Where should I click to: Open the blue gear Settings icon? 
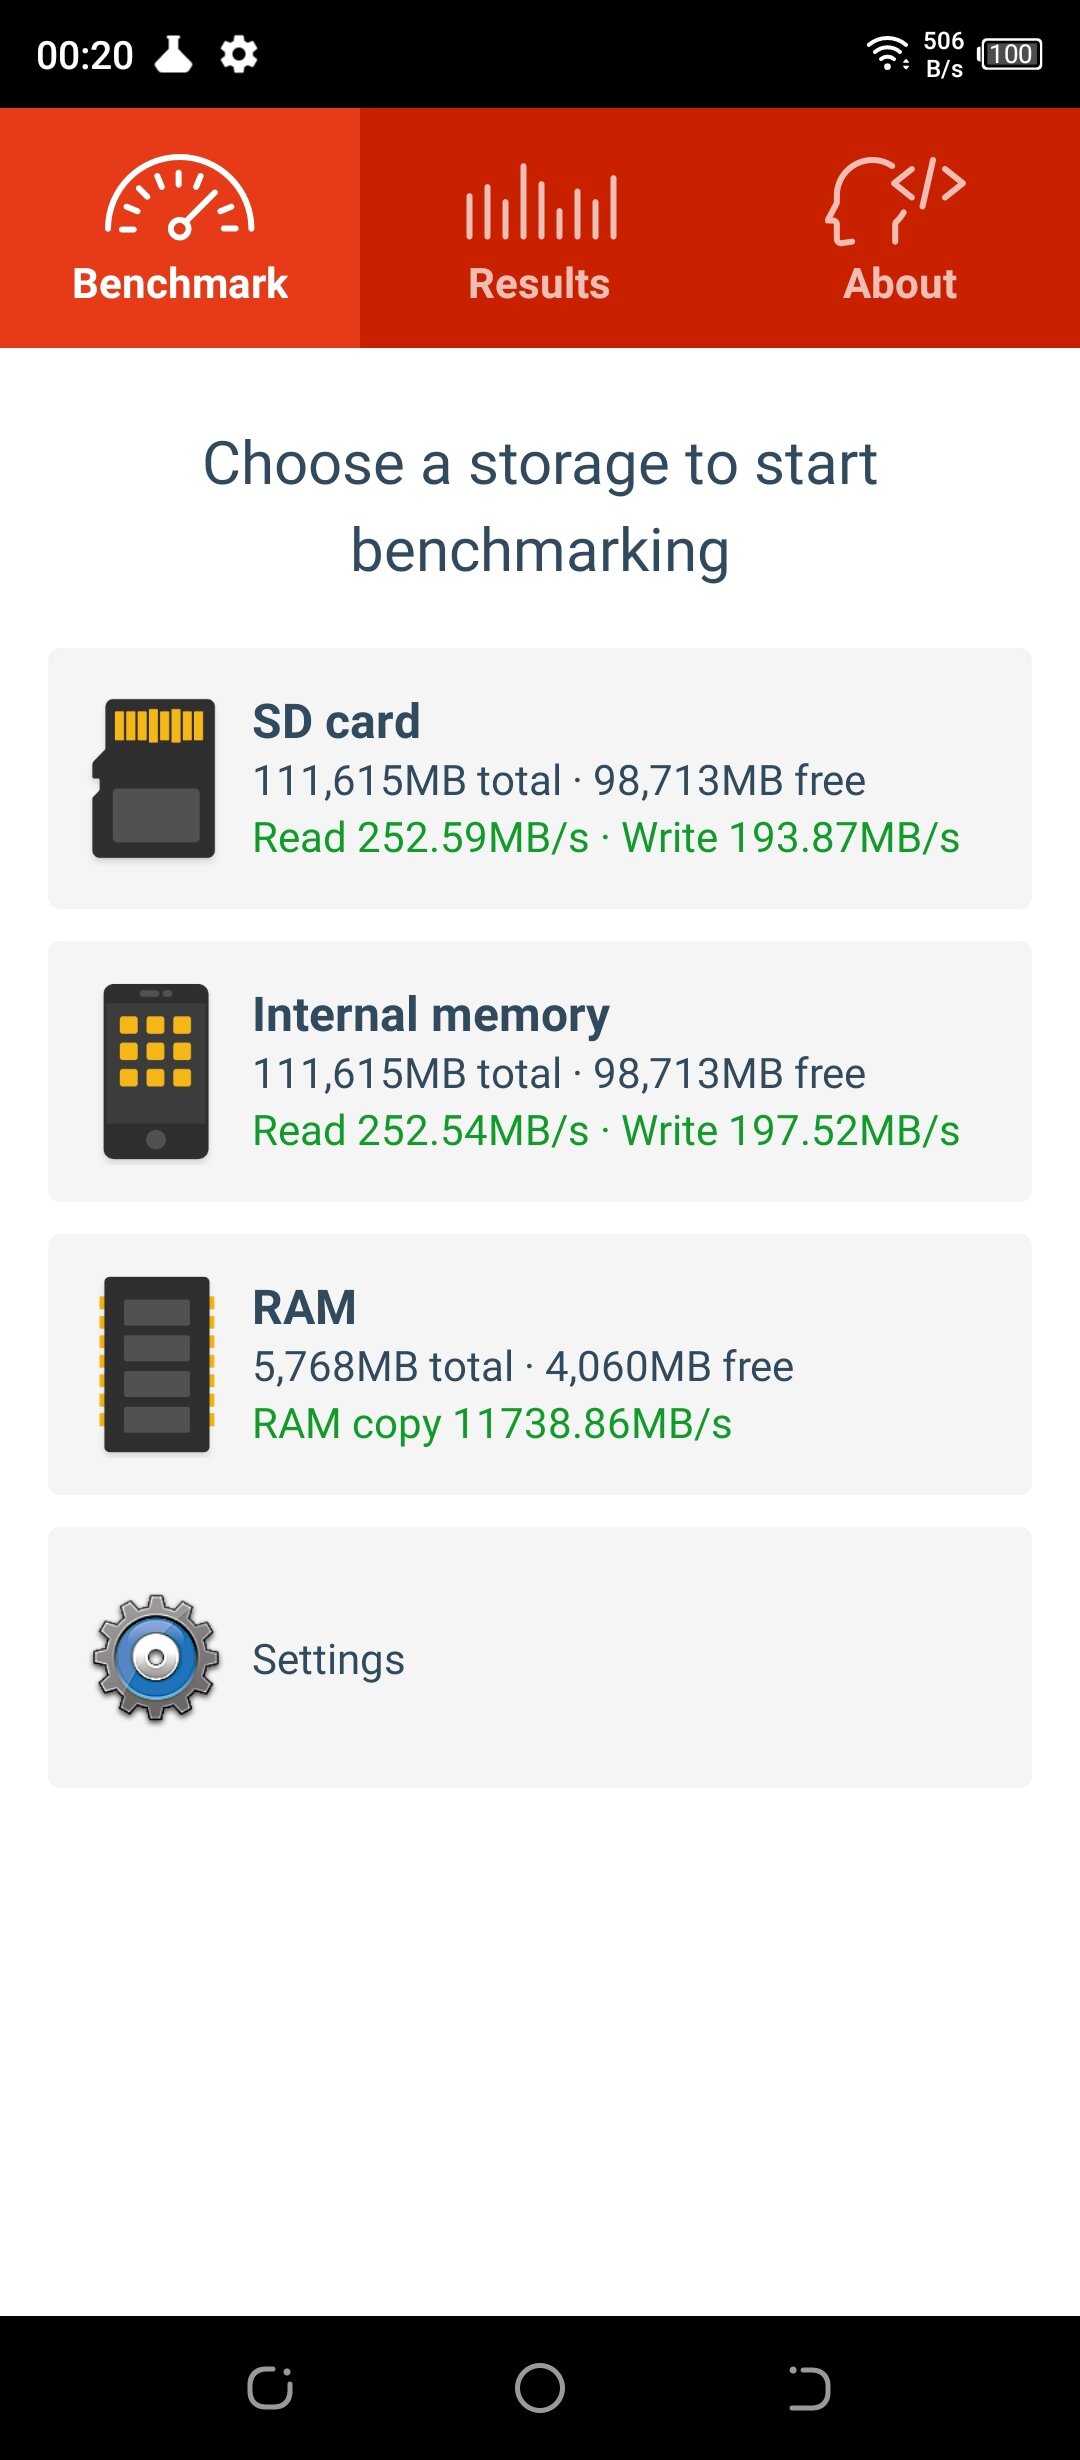pos(156,1658)
